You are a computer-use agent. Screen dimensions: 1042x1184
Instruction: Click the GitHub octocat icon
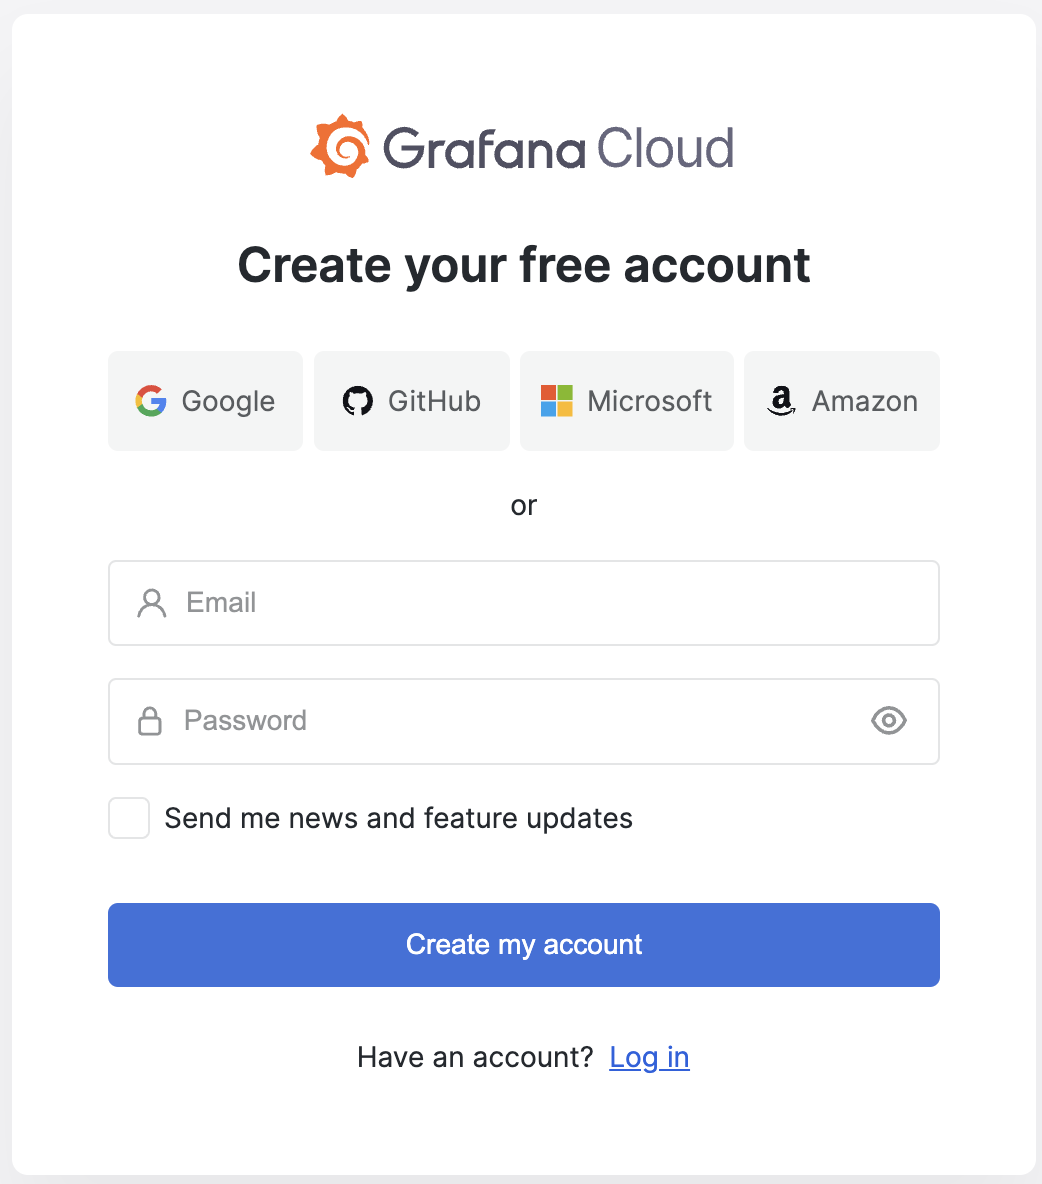point(357,401)
